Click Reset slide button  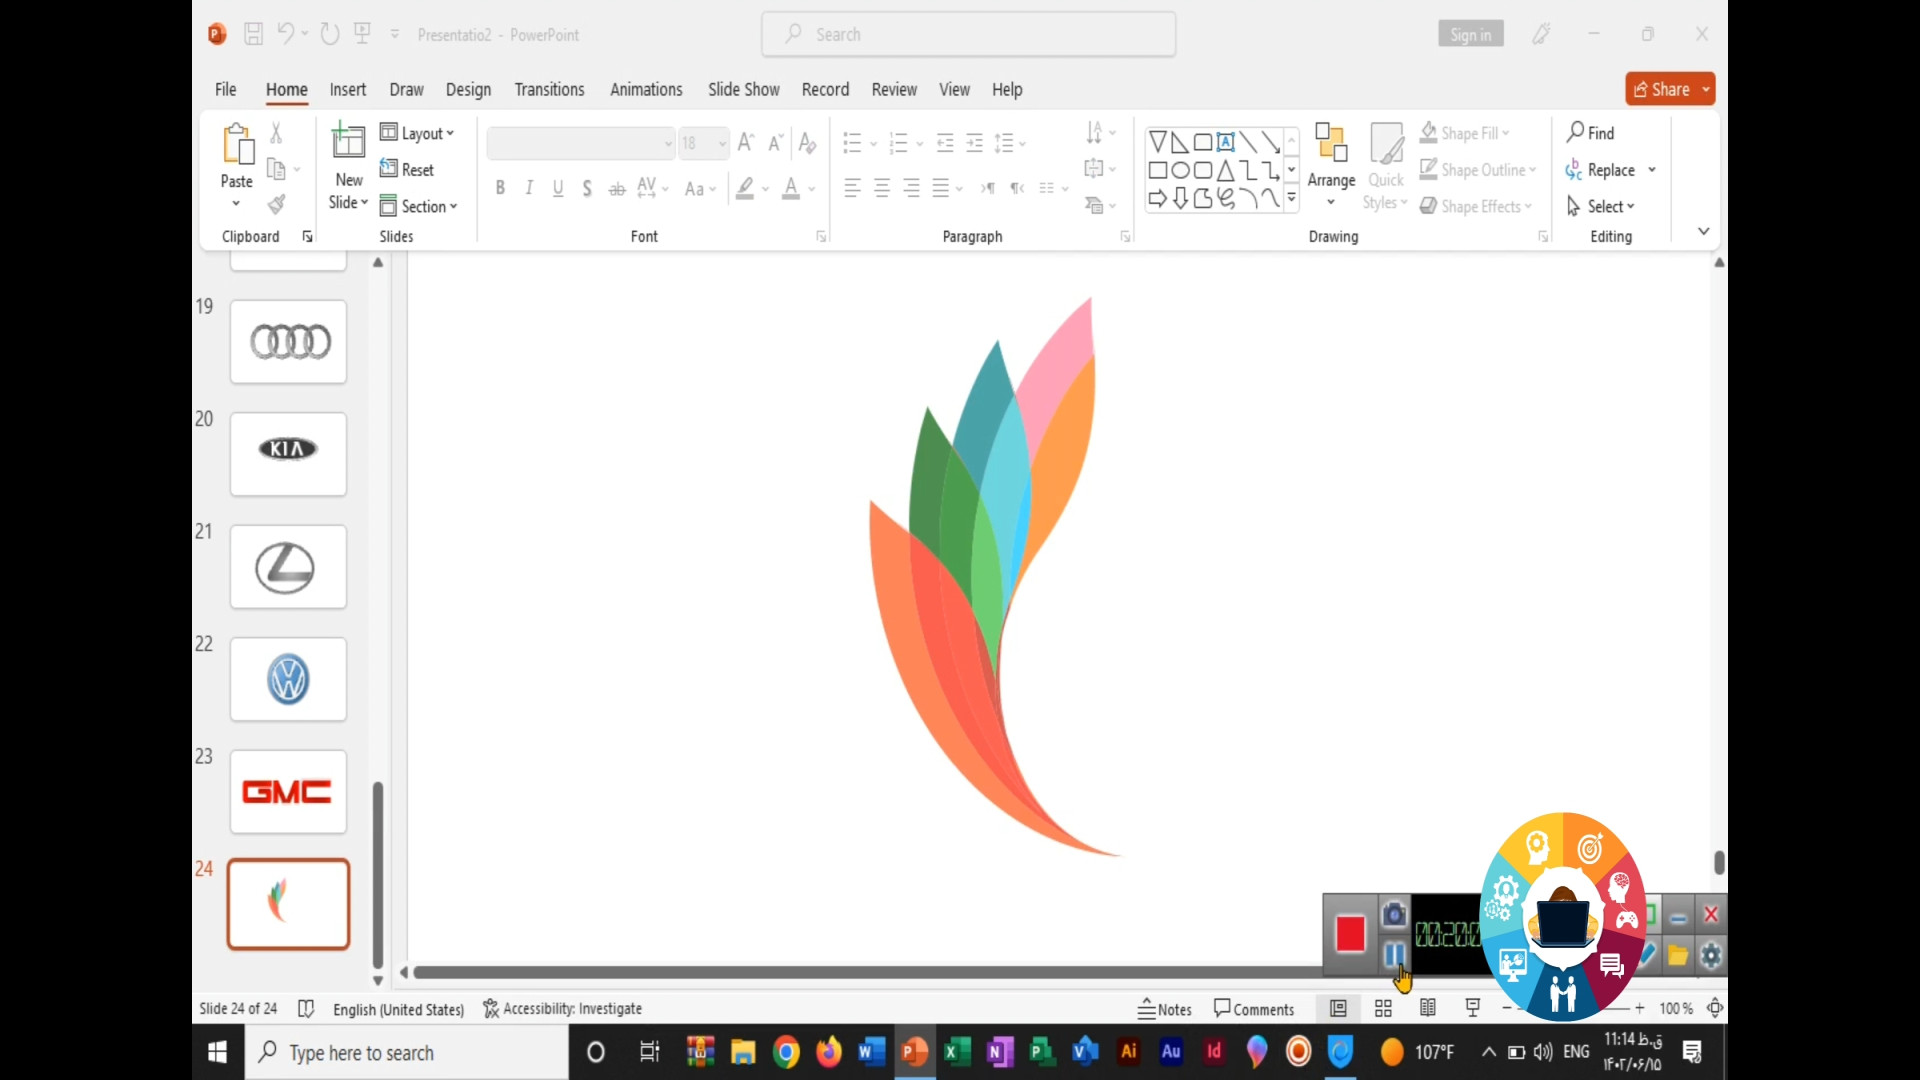pos(407,170)
